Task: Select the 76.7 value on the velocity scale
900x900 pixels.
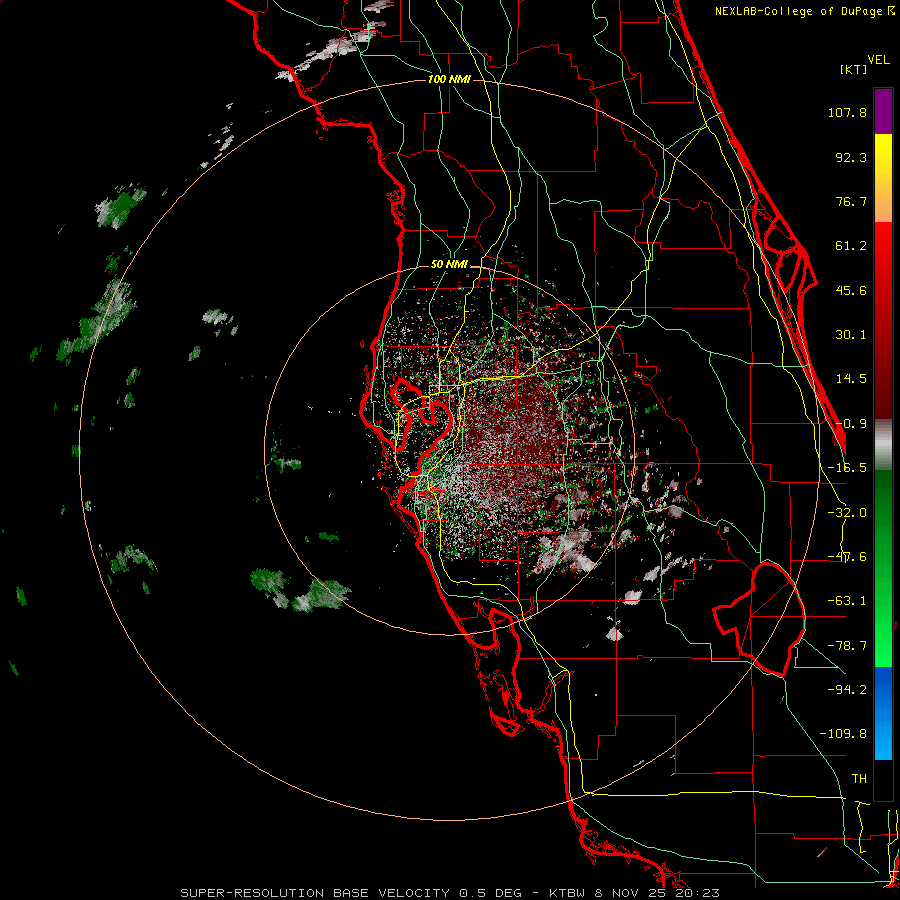Action: [x=851, y=201]
